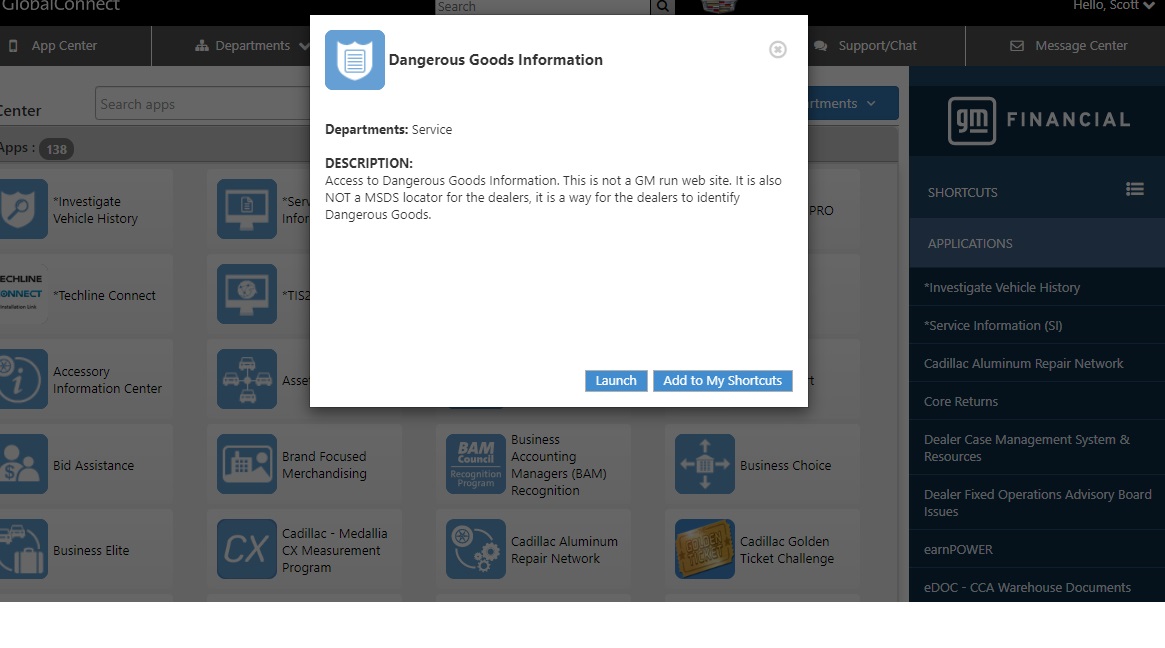The height and width of the screenshot is (648, 1165).
Task: Open eDOC - CCA Warehouse Documents shortcut
Action: [x=1027, y=588]
